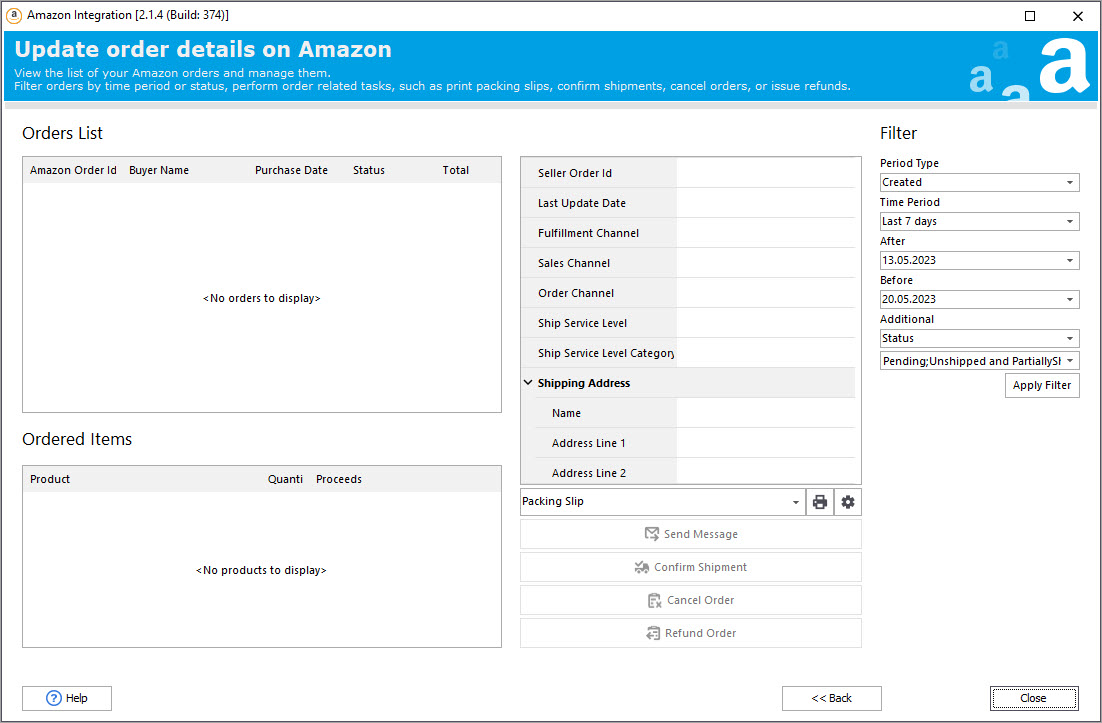Open the After date picker dropdown
The height and width of the screenshot is (723, 1102).
(x=1070, y=261)
